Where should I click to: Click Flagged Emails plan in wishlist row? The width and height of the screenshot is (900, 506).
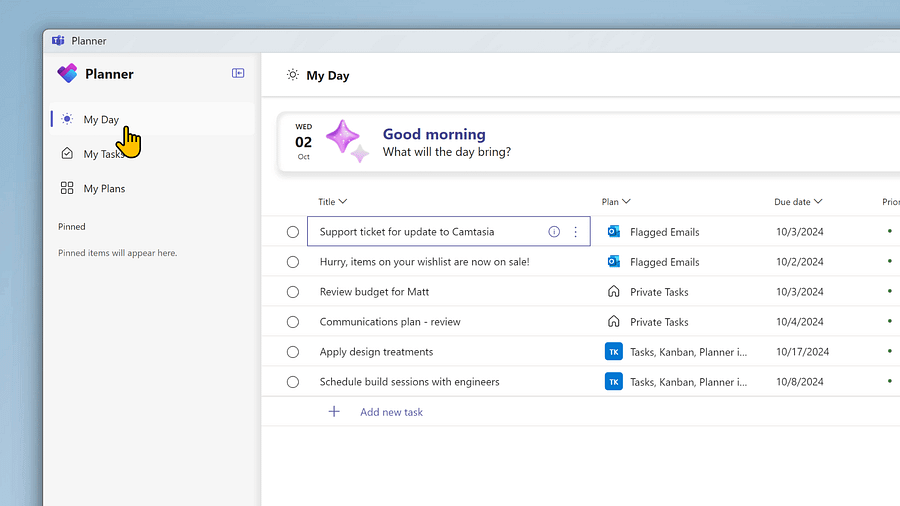(665, 262)
